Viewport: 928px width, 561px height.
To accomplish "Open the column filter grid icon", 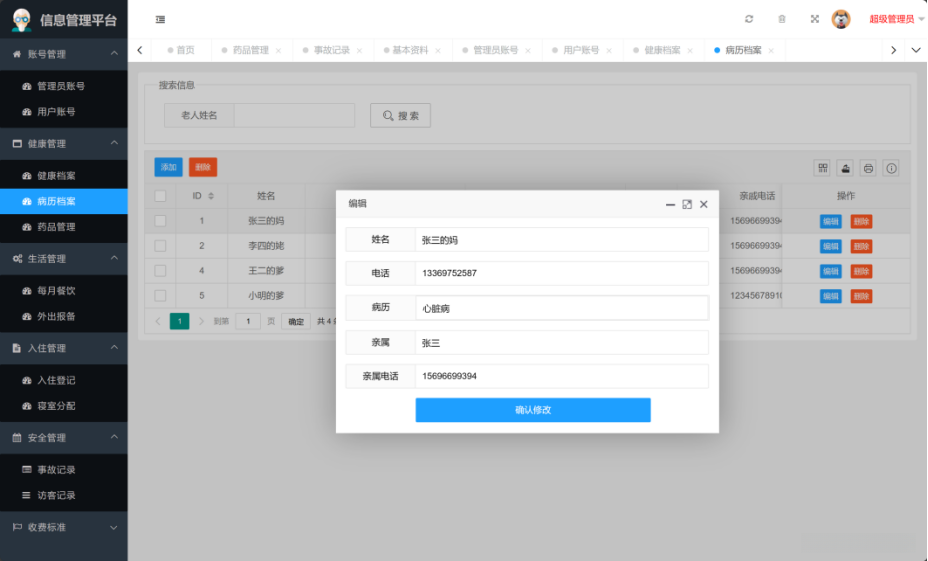I will [x=823, y=168].
